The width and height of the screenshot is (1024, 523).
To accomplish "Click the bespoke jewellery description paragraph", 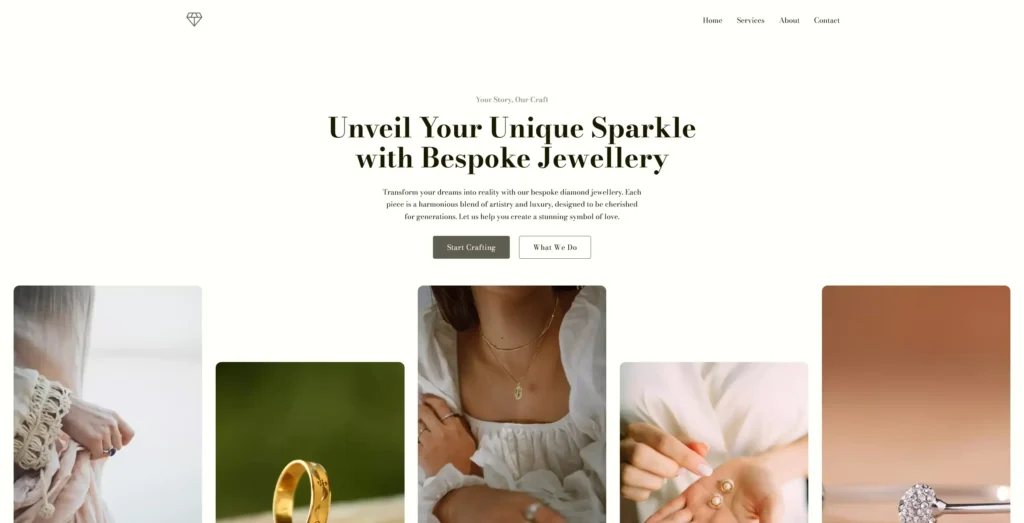I will click(511, 204).
